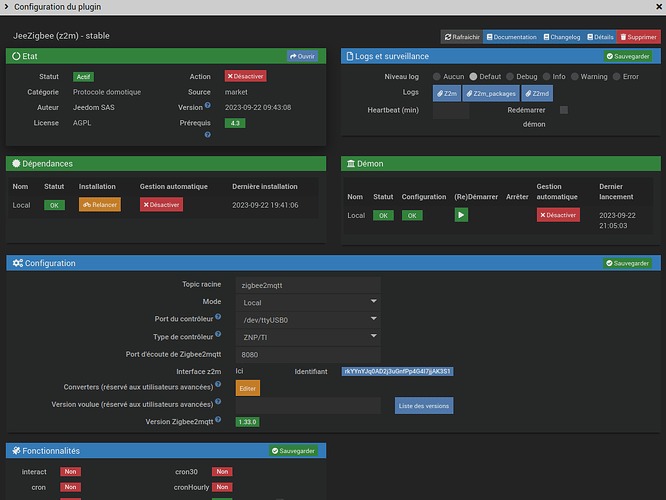Screen dimensions: 666x500
Task: Click the 1.33.0 Zigbee2mqtt version badge
Action: (247, 422)
